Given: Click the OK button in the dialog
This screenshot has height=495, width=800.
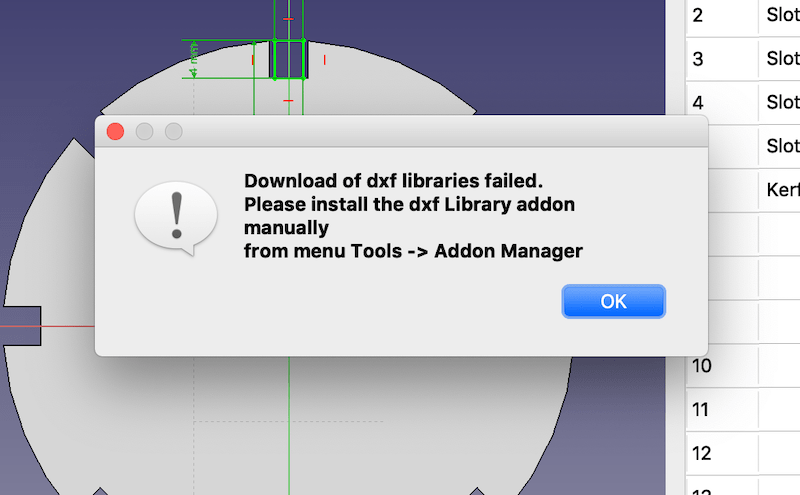Looking at the screenshot, I should coord(613,302).
